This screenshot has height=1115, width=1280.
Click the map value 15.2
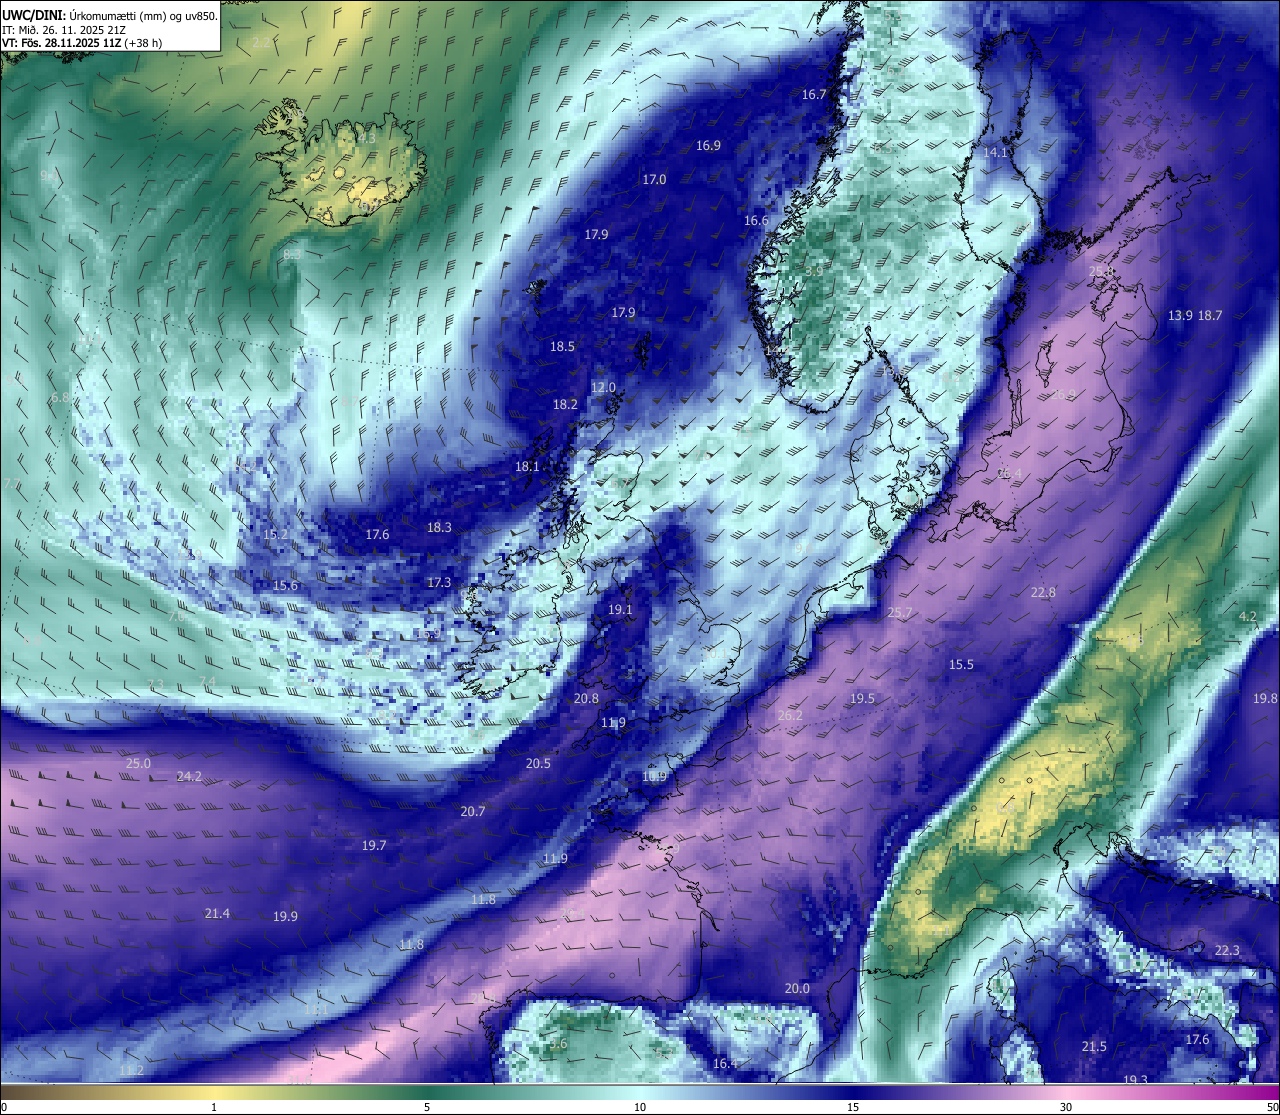[x=275, y=535]
